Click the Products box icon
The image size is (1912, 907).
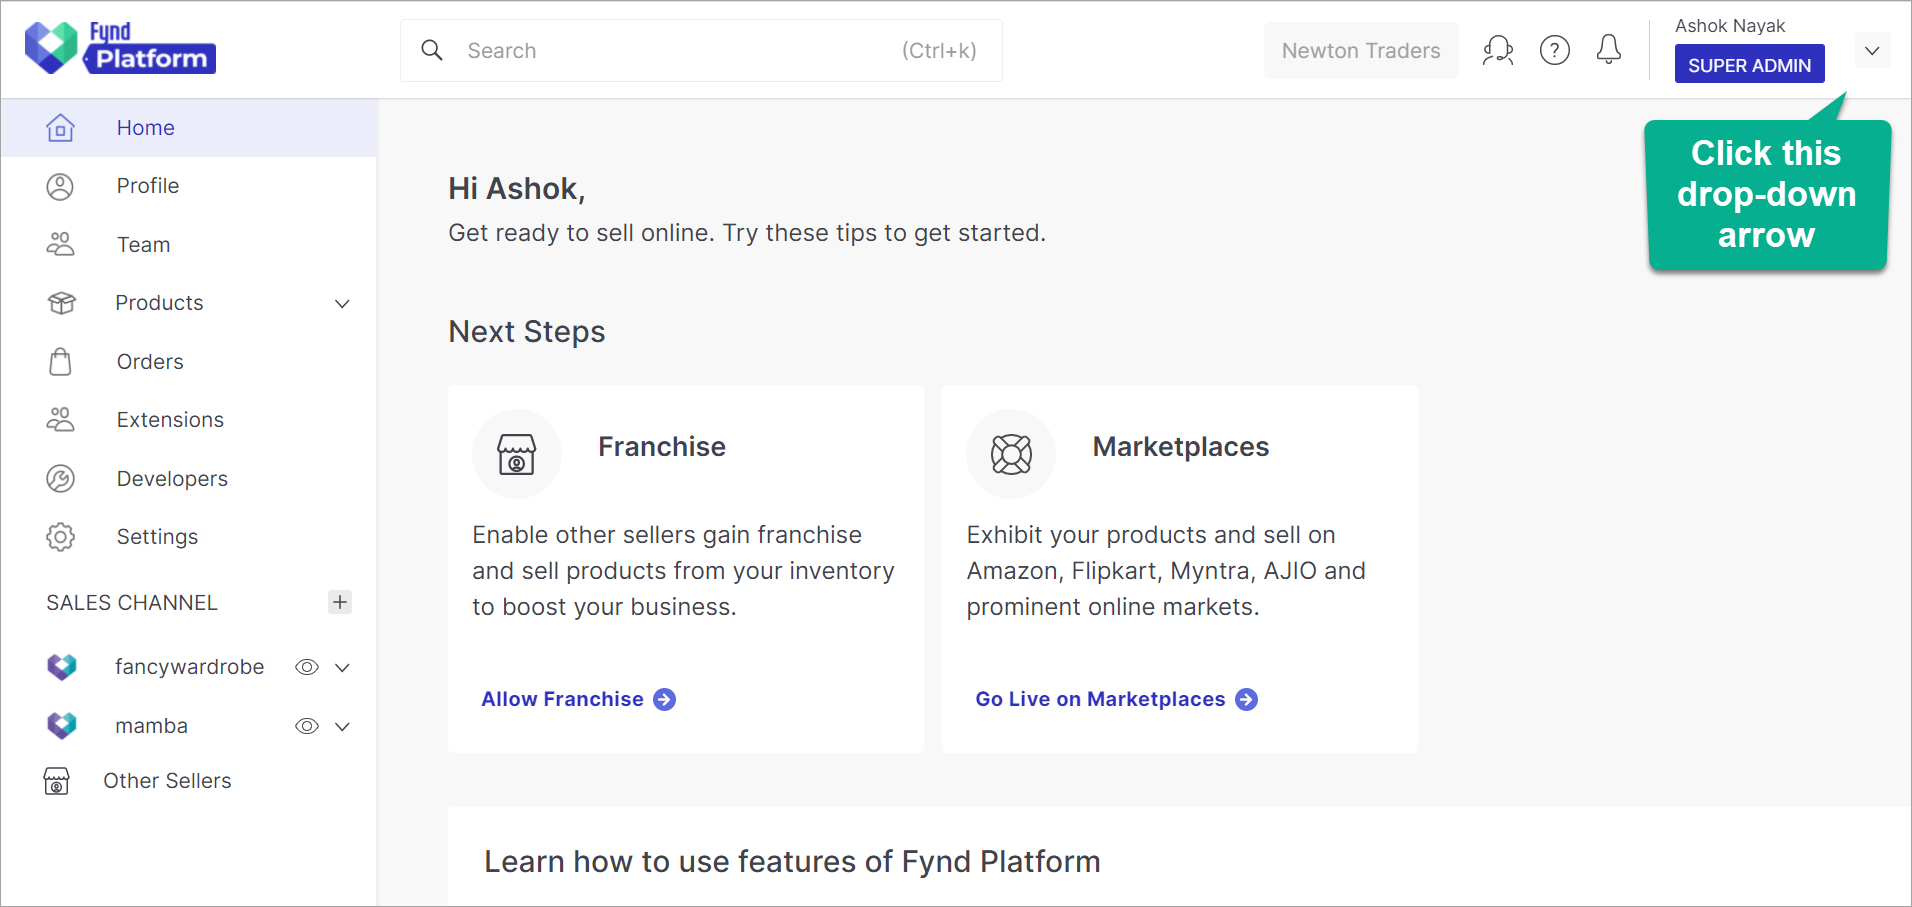tap(61, 303)
